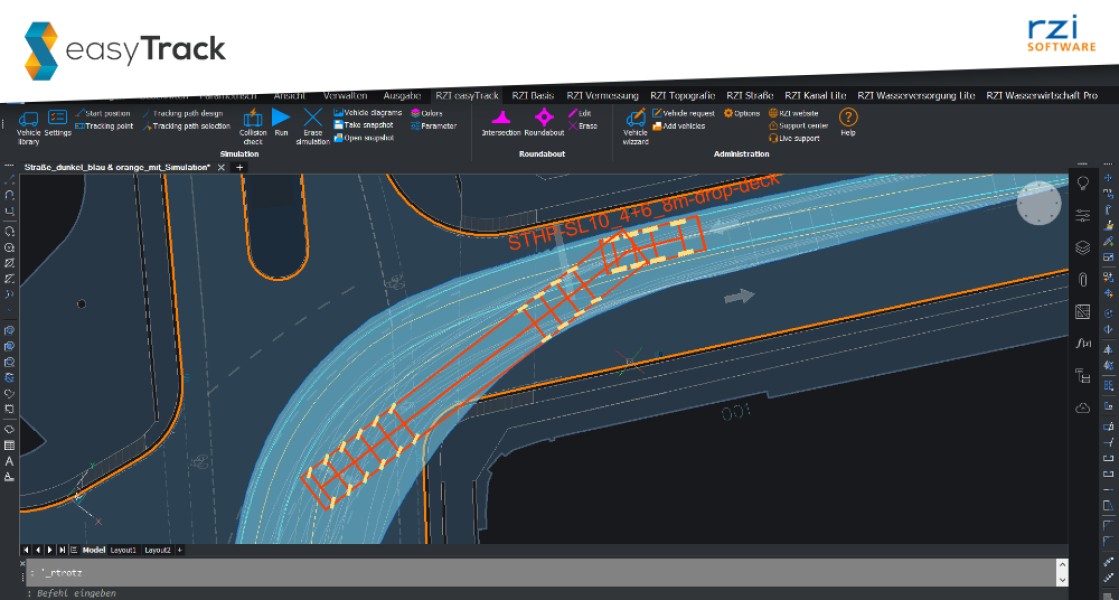Run the Collision check

pos(253,124)
